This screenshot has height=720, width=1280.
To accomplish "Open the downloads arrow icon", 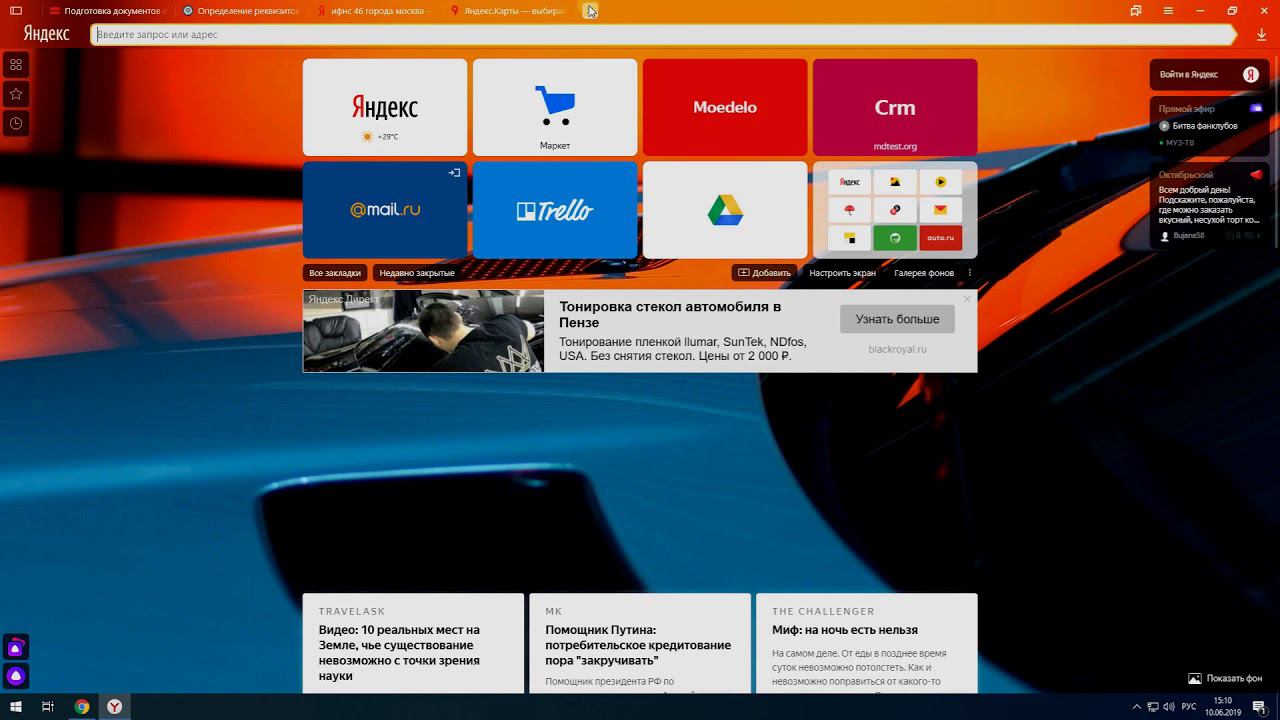I will click(1261, 34).
